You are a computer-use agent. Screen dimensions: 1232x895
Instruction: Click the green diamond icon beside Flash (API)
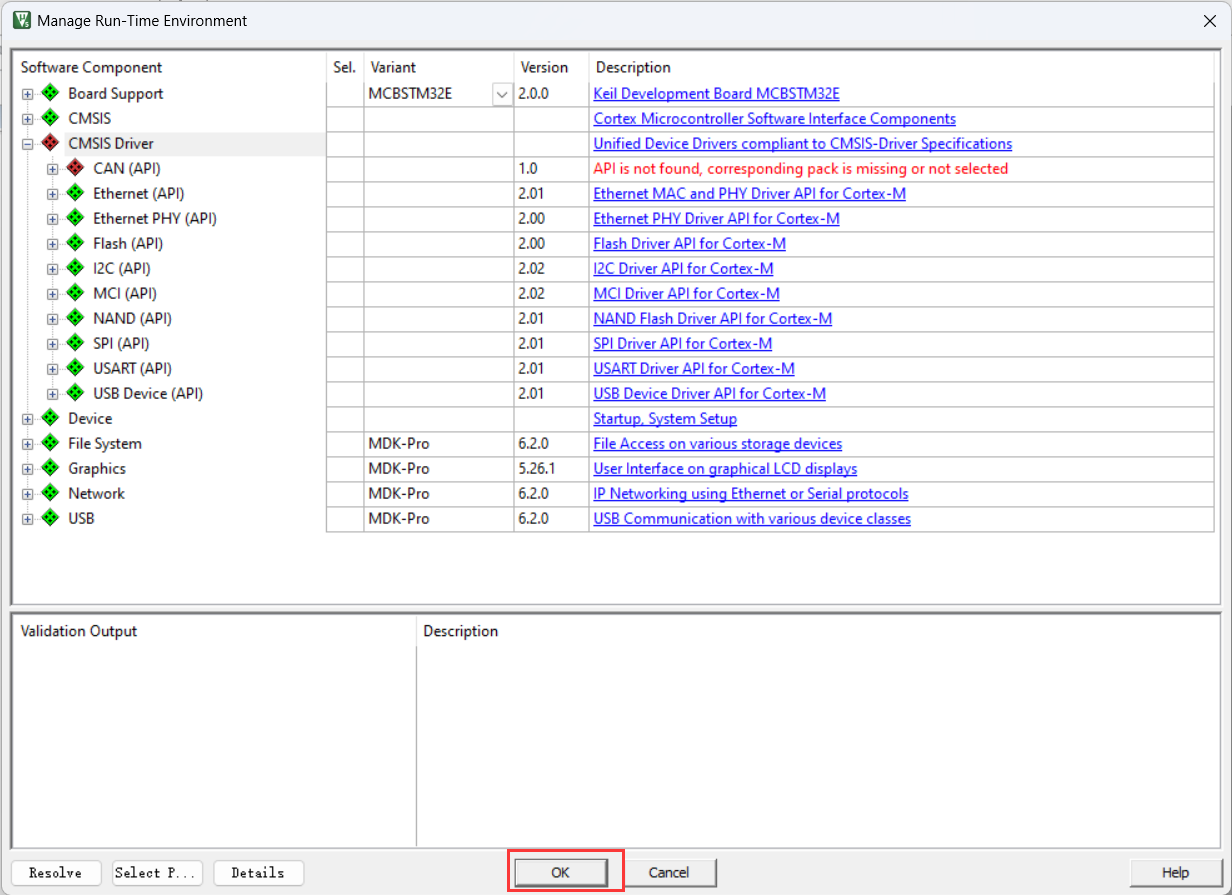75,243
